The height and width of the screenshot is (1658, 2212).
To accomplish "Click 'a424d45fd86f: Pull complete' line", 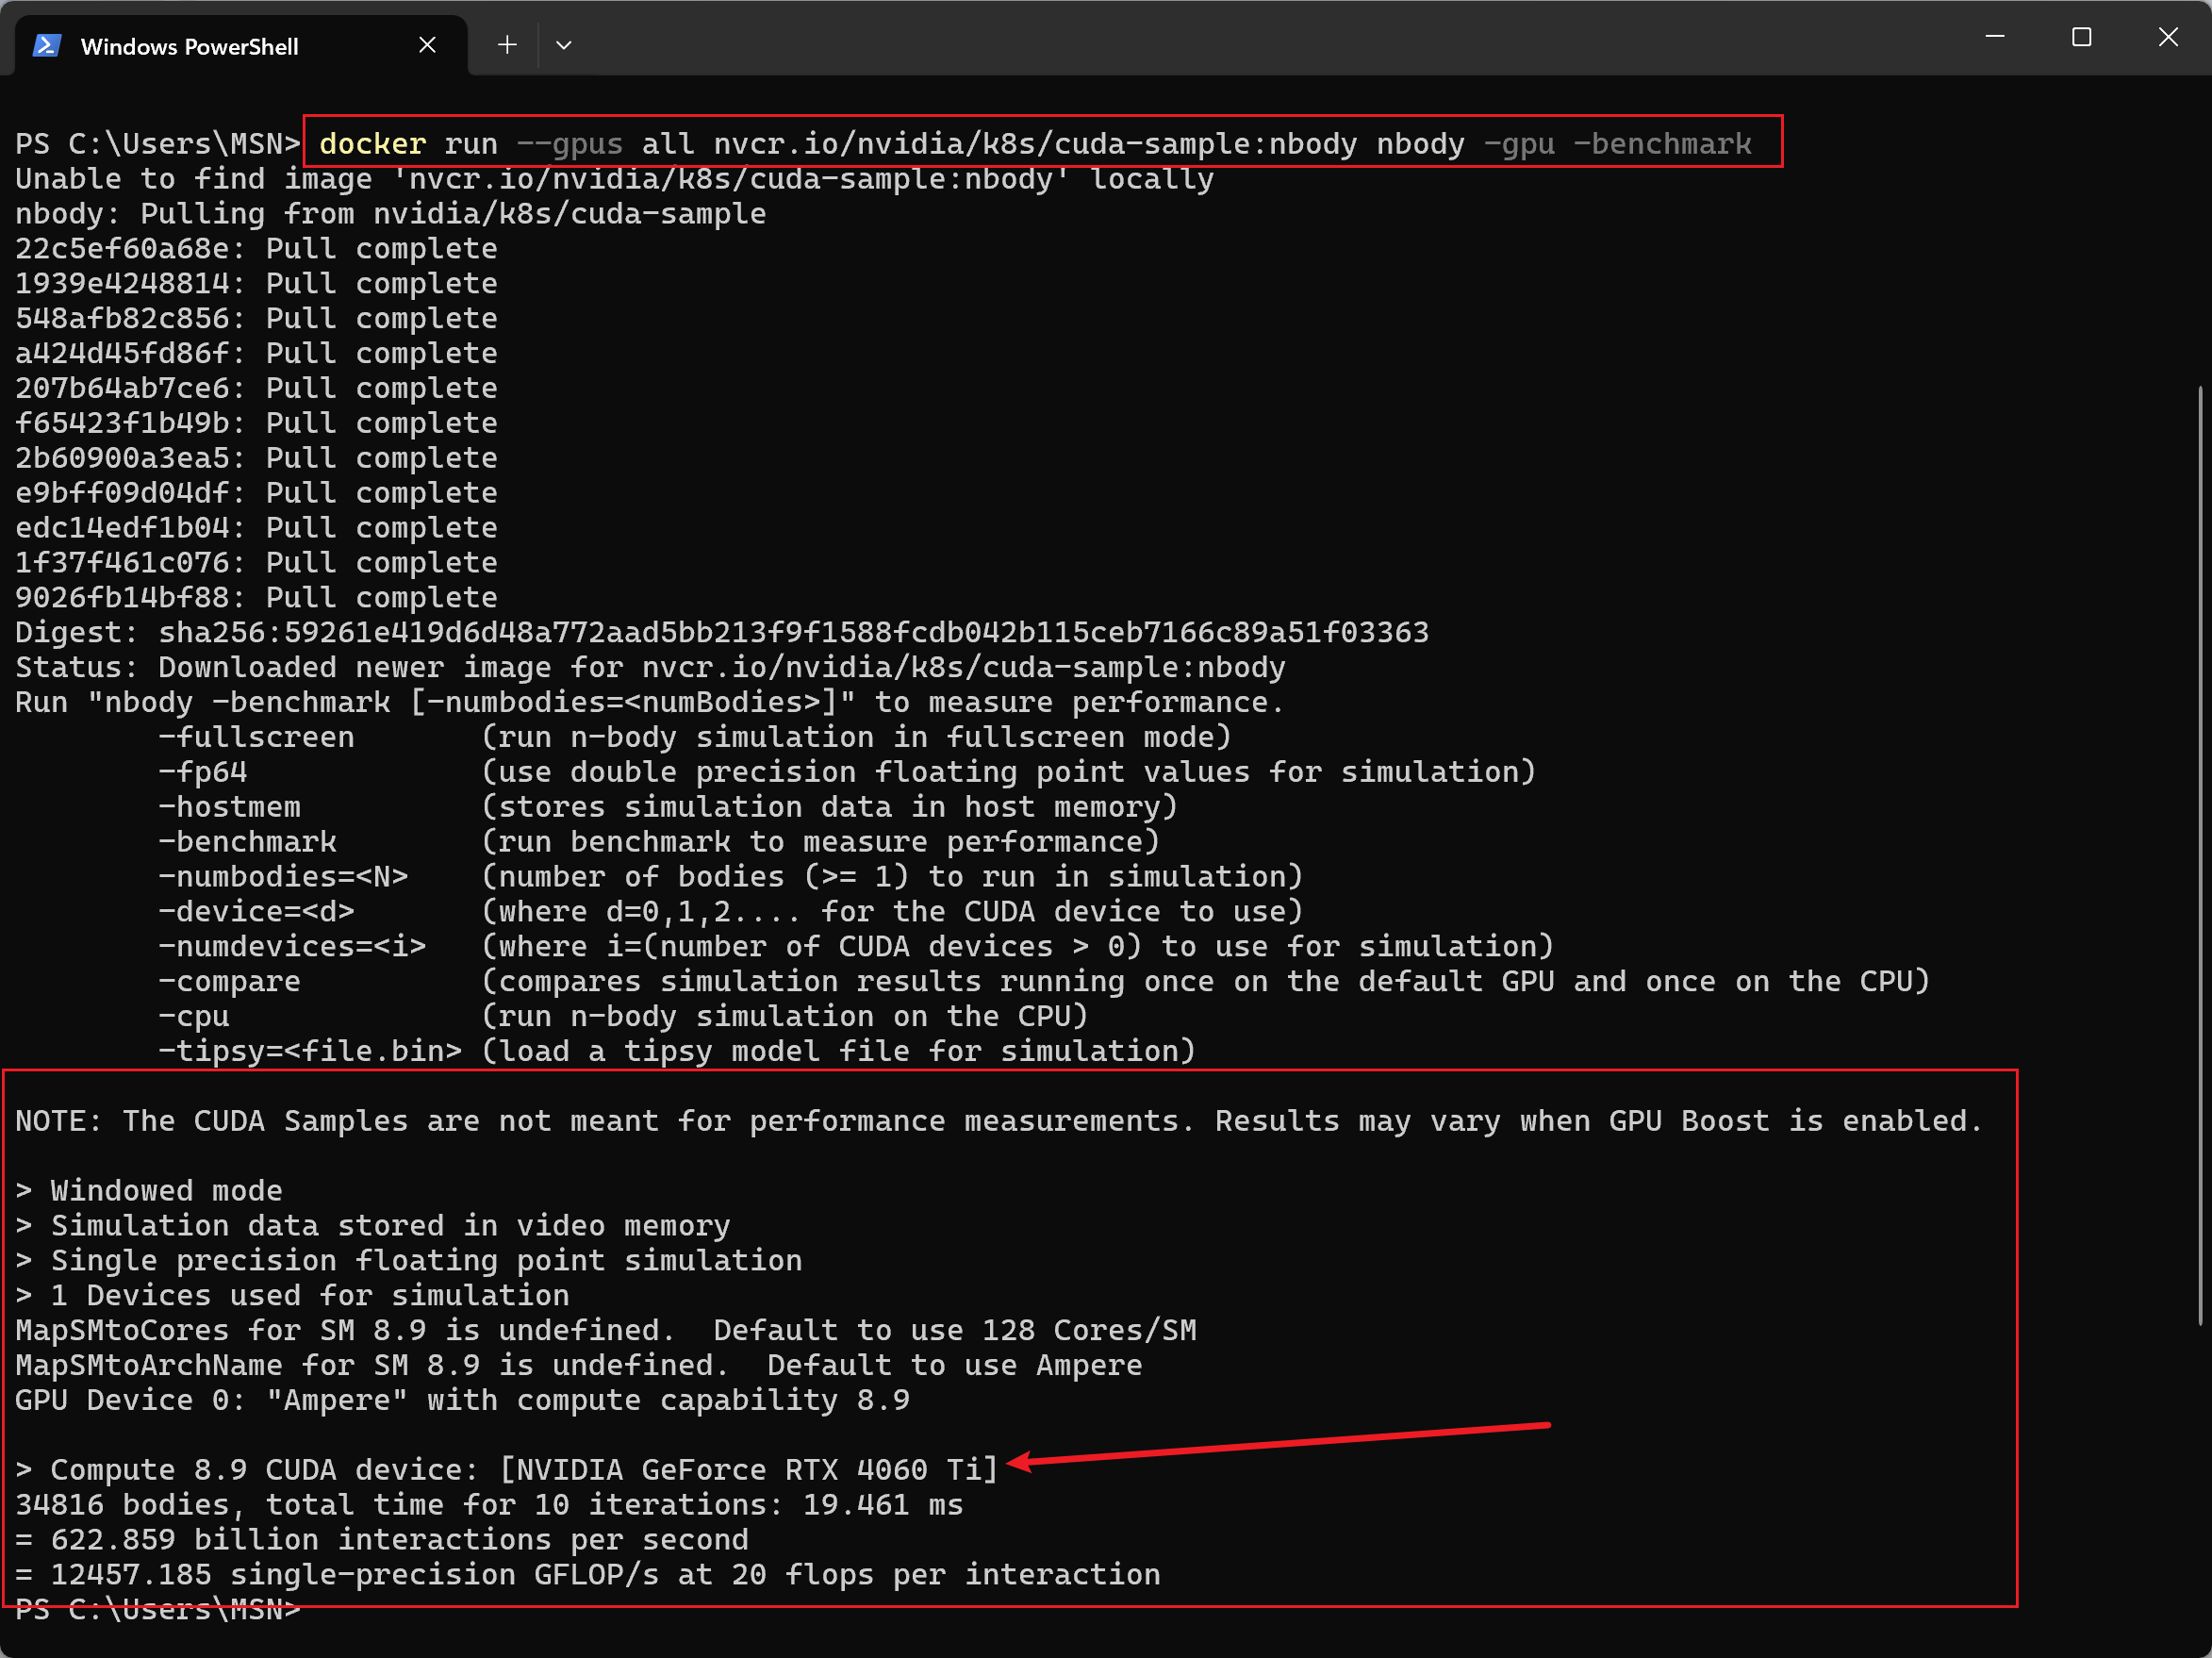I will tap(256, 353).
